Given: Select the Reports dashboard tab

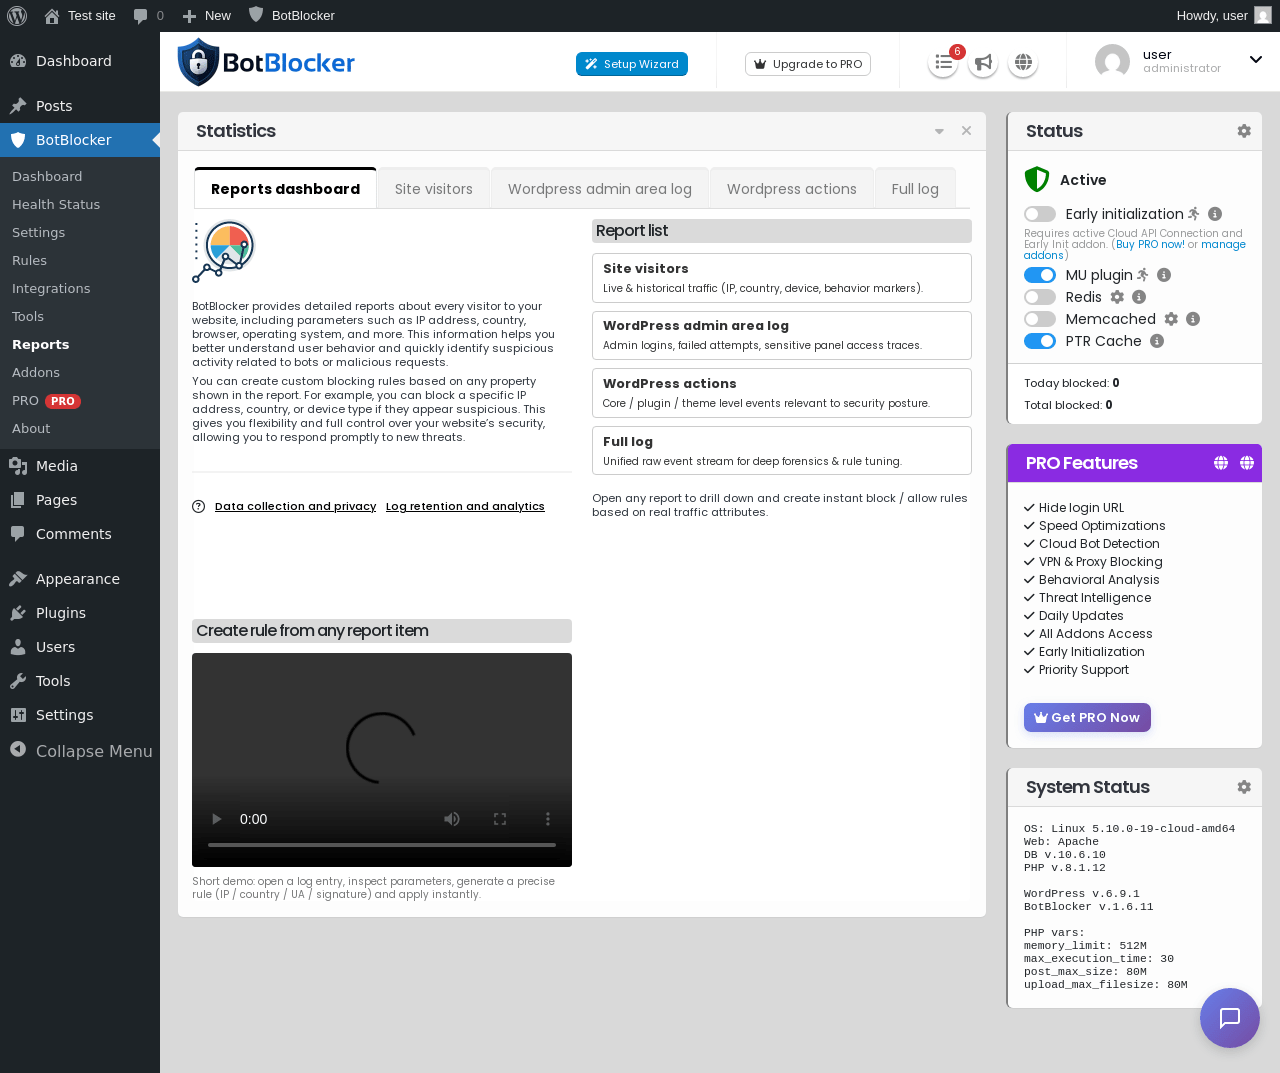Looking at the screenshot, I should pos(286,189).
